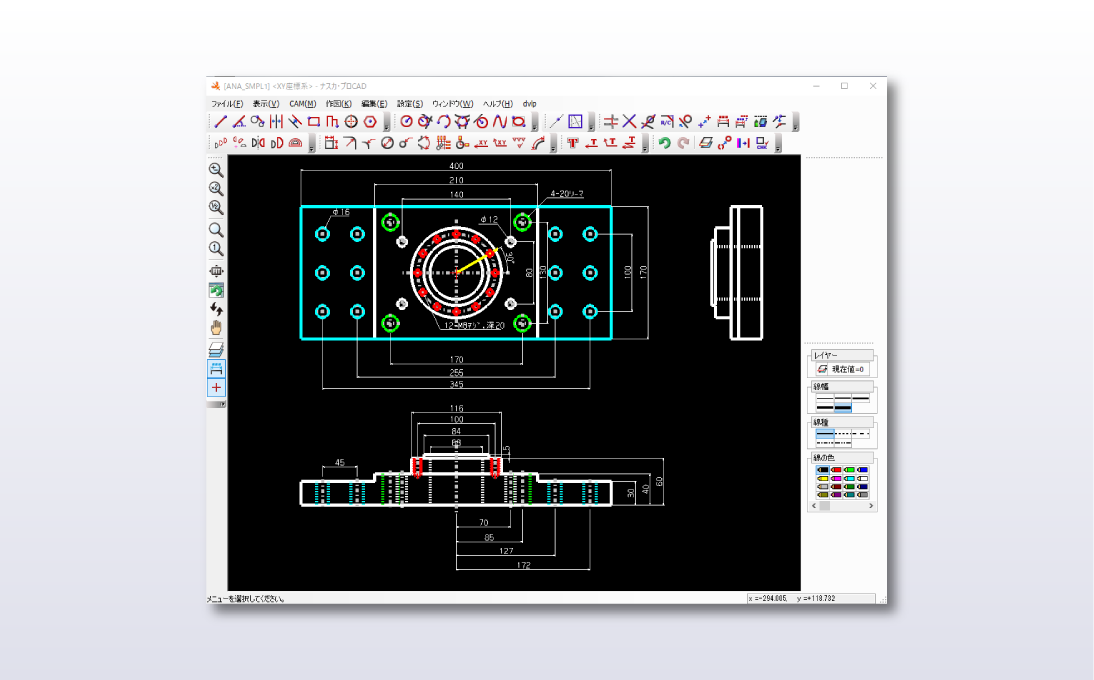
Task: Click the fit-to-screen view icon
Action: coord(216,271)
